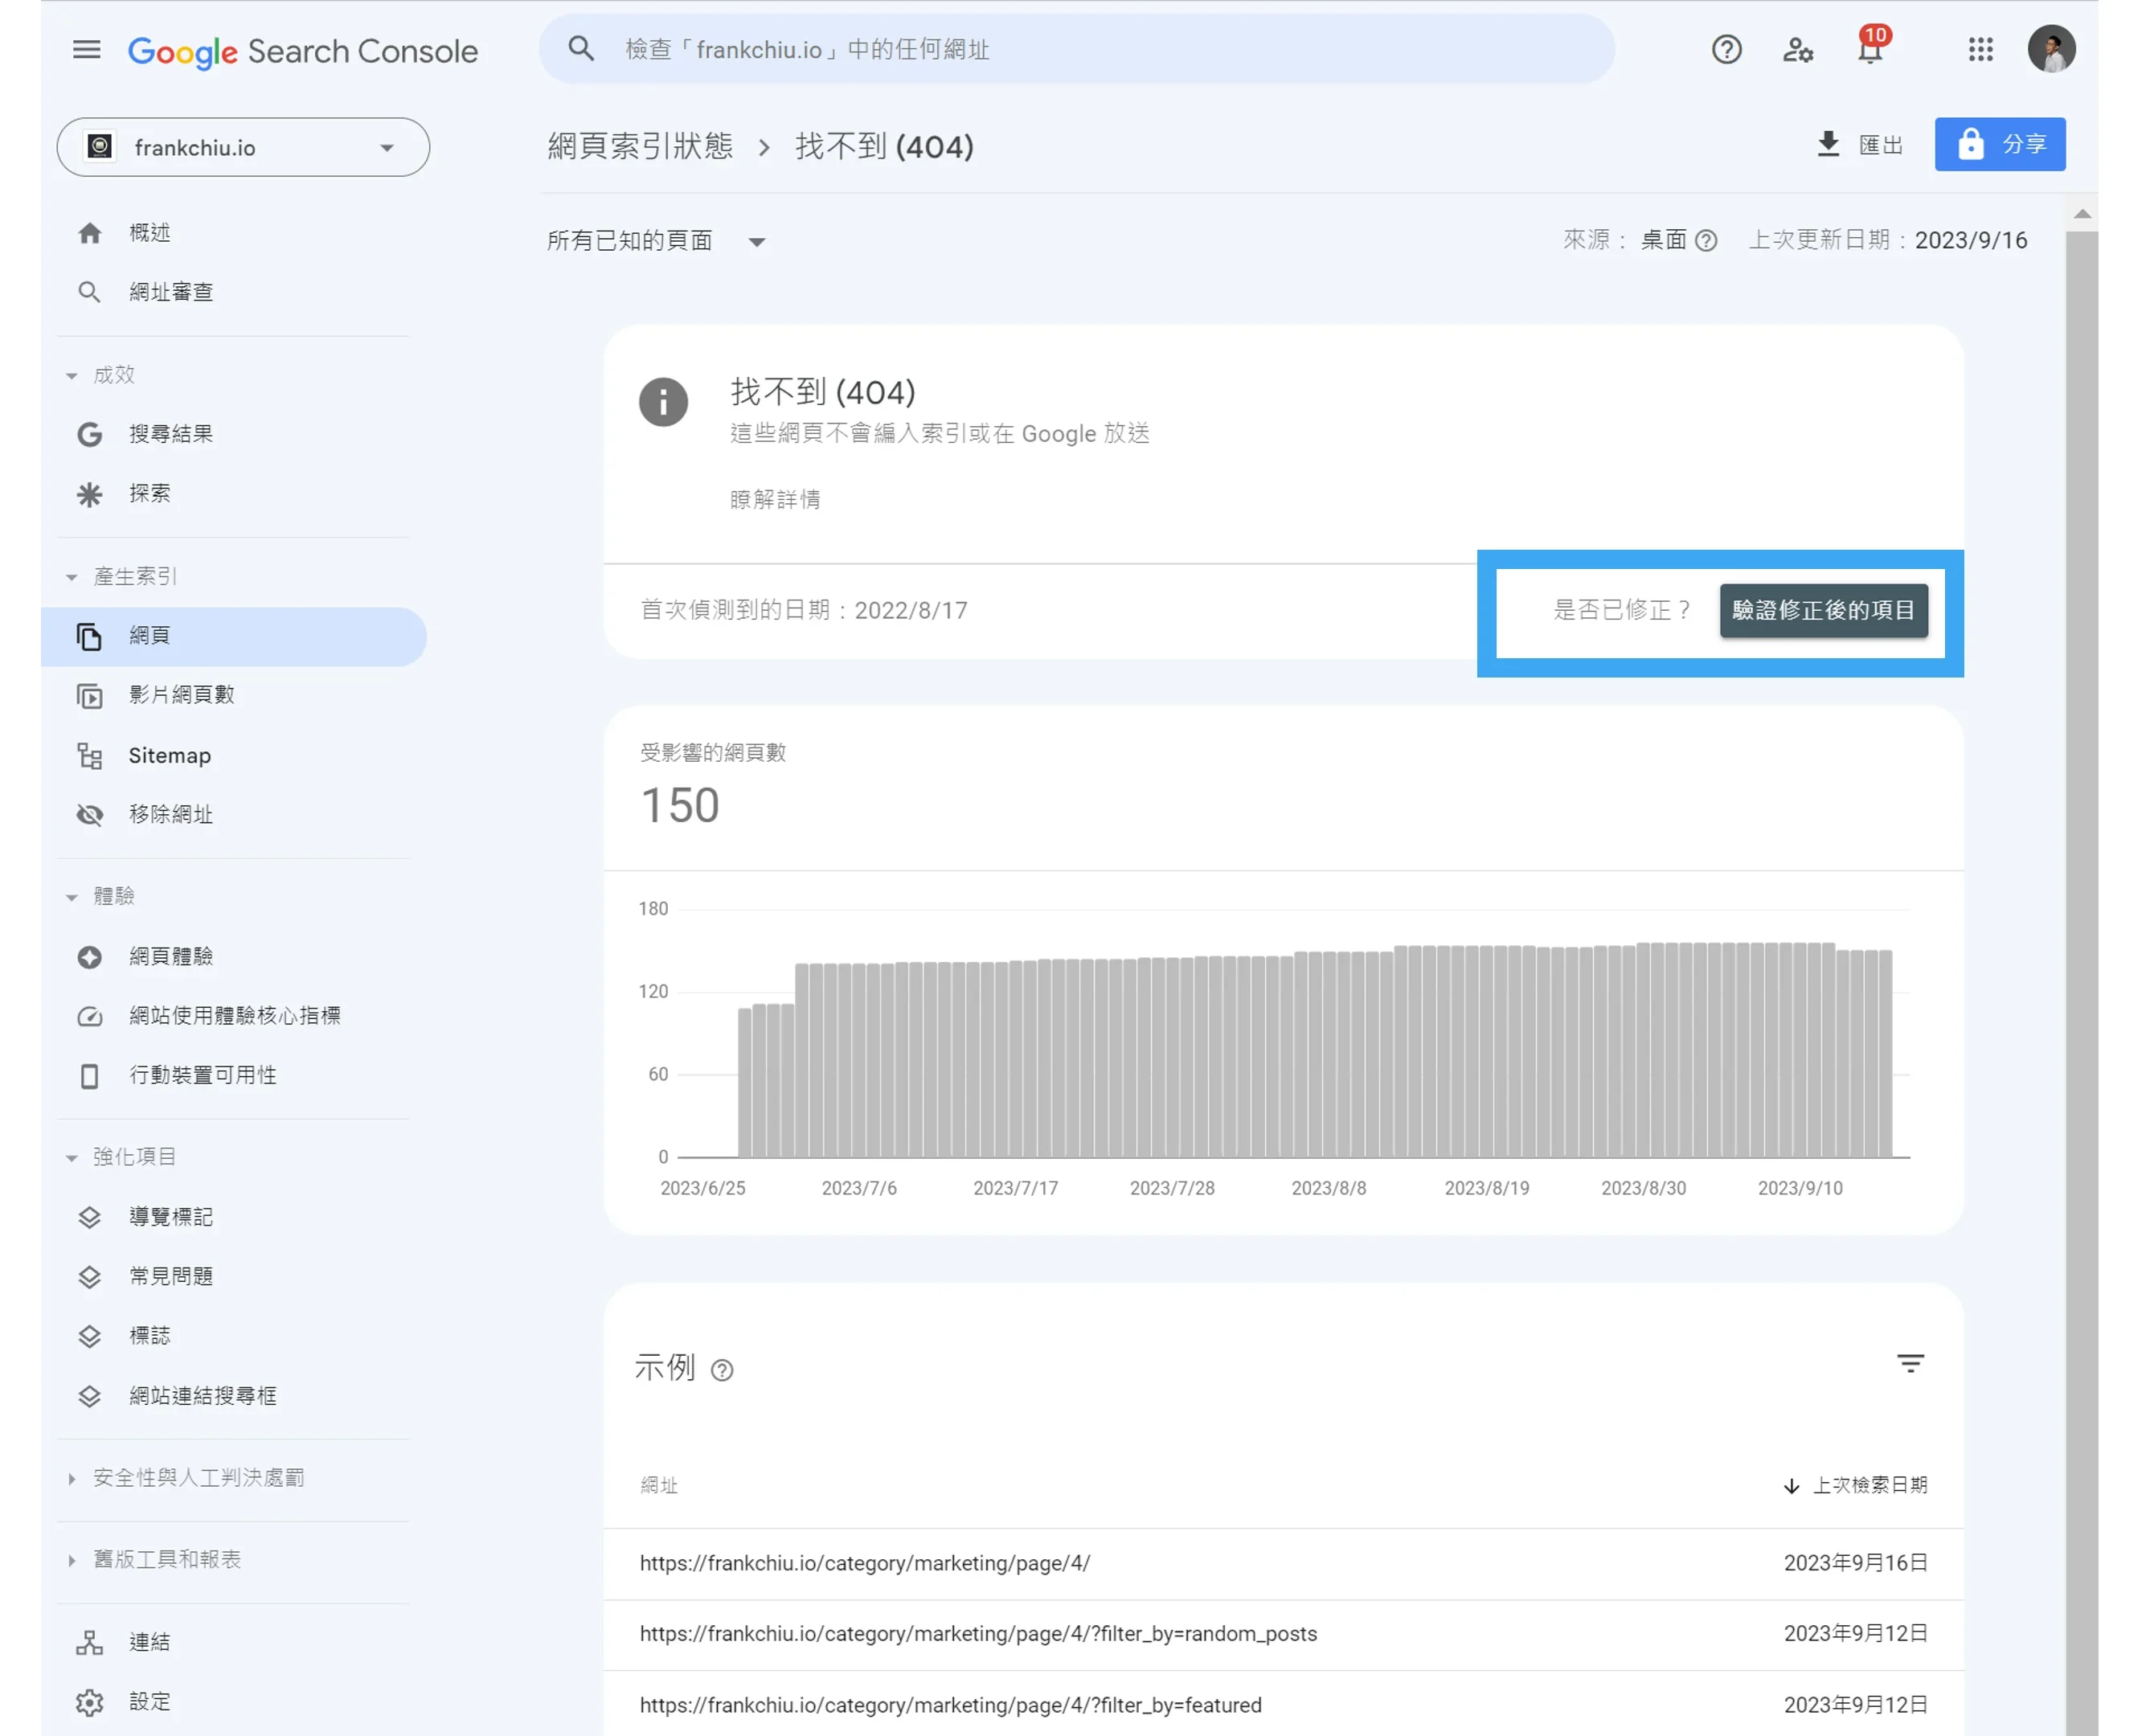Collapse the 產生索引 section
The height and width of the screenshot is (1736, 2150).
pos(72,577)
